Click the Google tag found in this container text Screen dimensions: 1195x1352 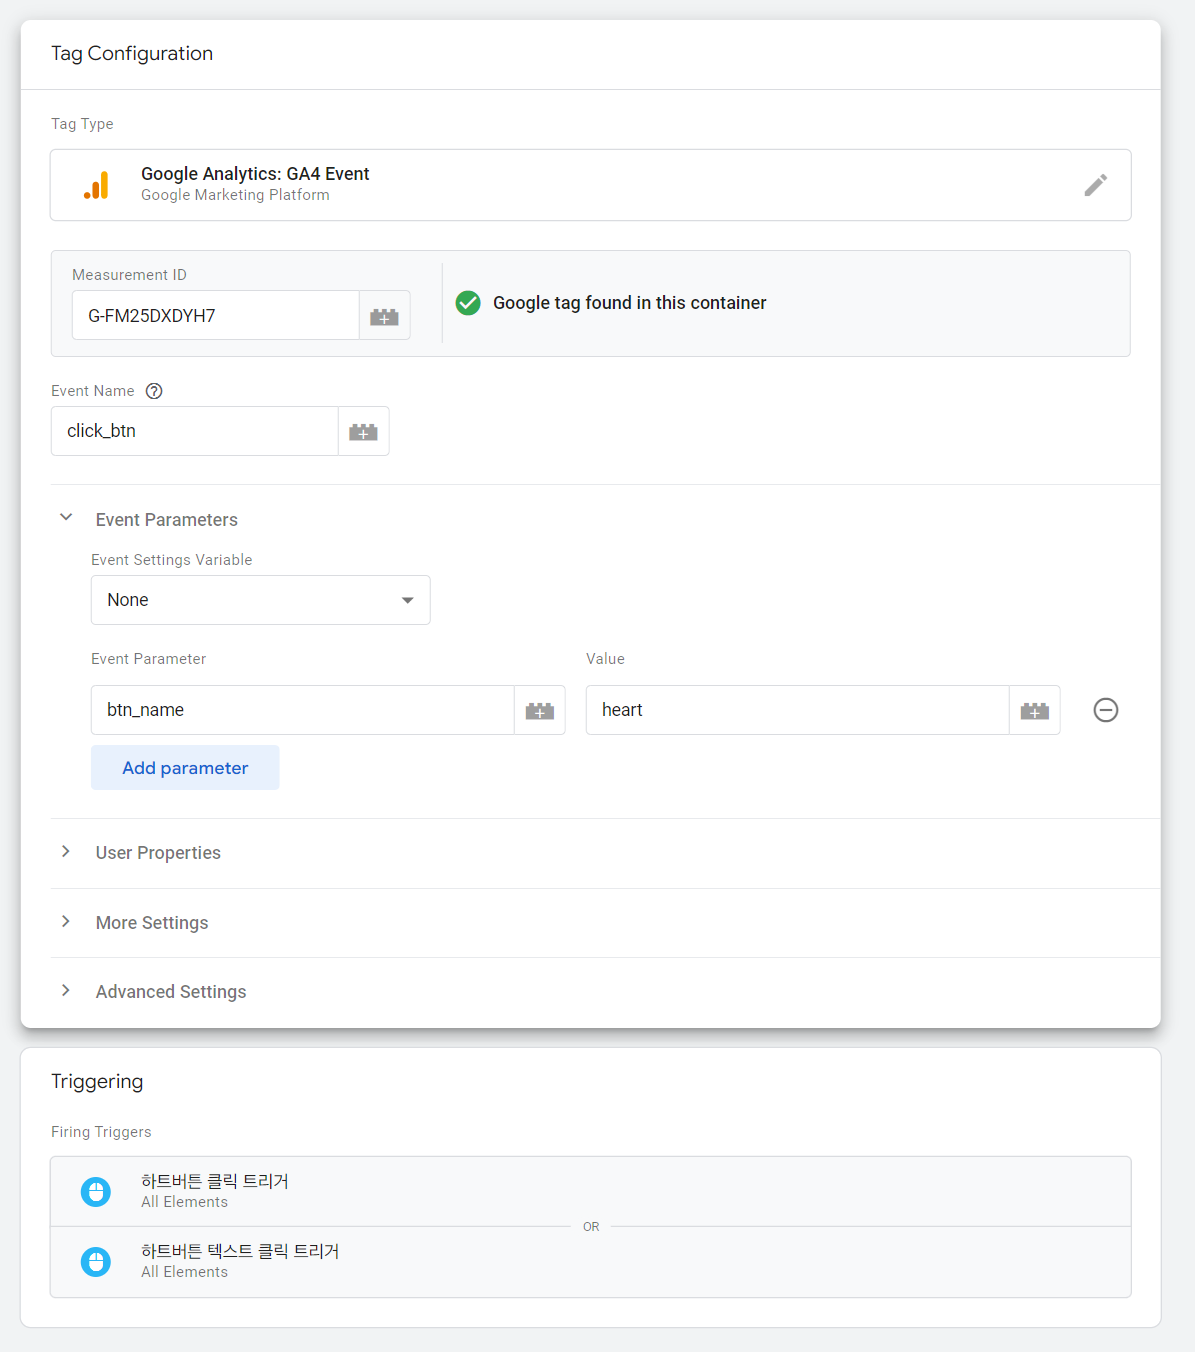630,303
